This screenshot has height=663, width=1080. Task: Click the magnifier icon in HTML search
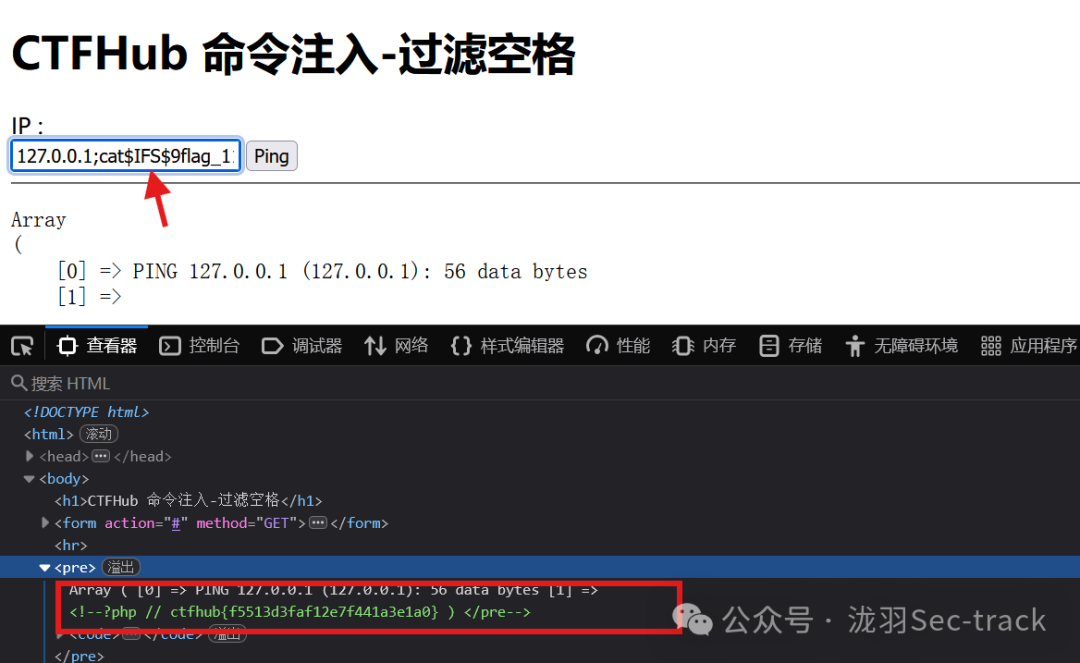tap(19, 383)
